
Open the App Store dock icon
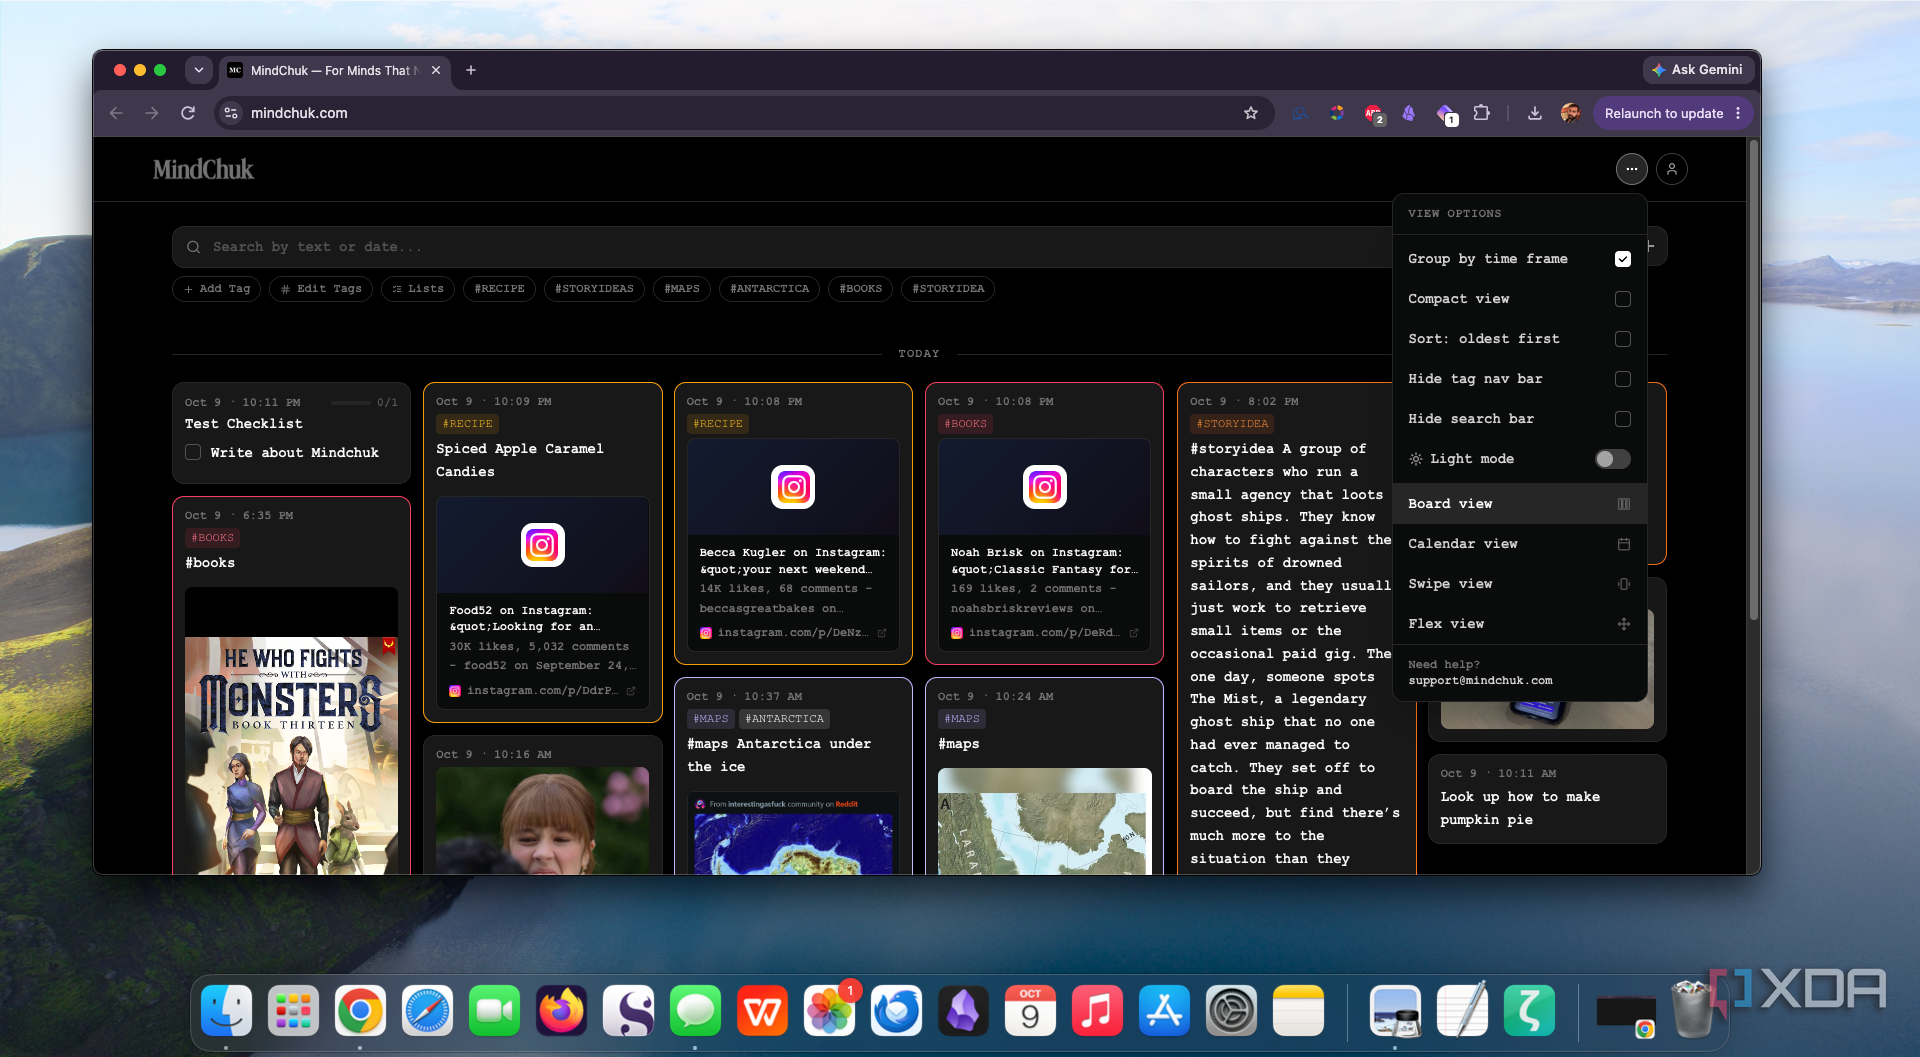(1164, 1011)
